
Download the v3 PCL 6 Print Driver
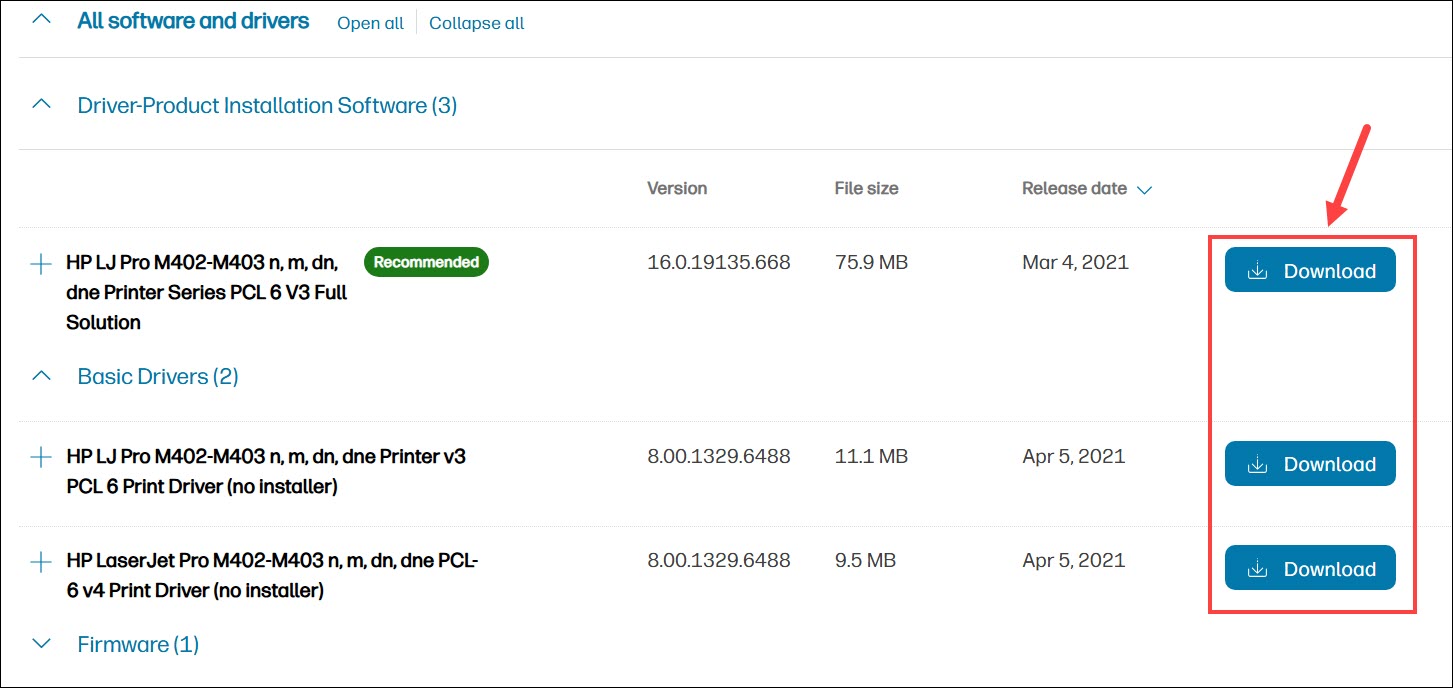click(x=1310, y=464)
